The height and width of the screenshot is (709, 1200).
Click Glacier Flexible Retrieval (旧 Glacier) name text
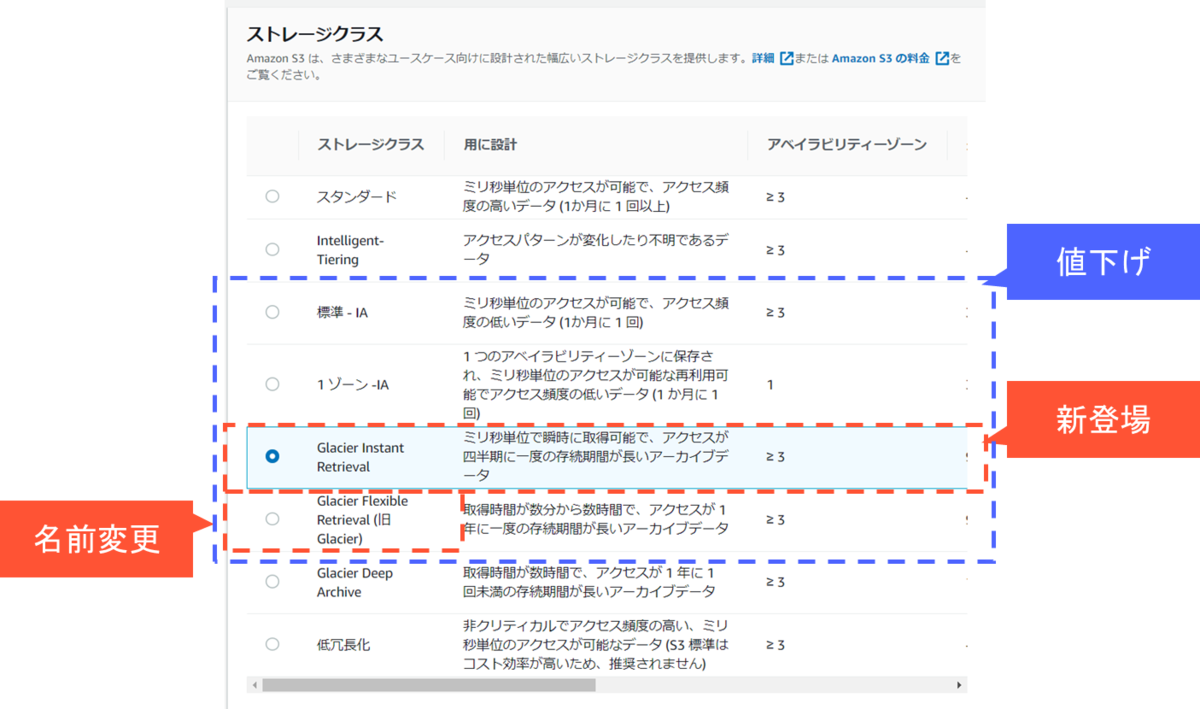[x=363, y=520]
